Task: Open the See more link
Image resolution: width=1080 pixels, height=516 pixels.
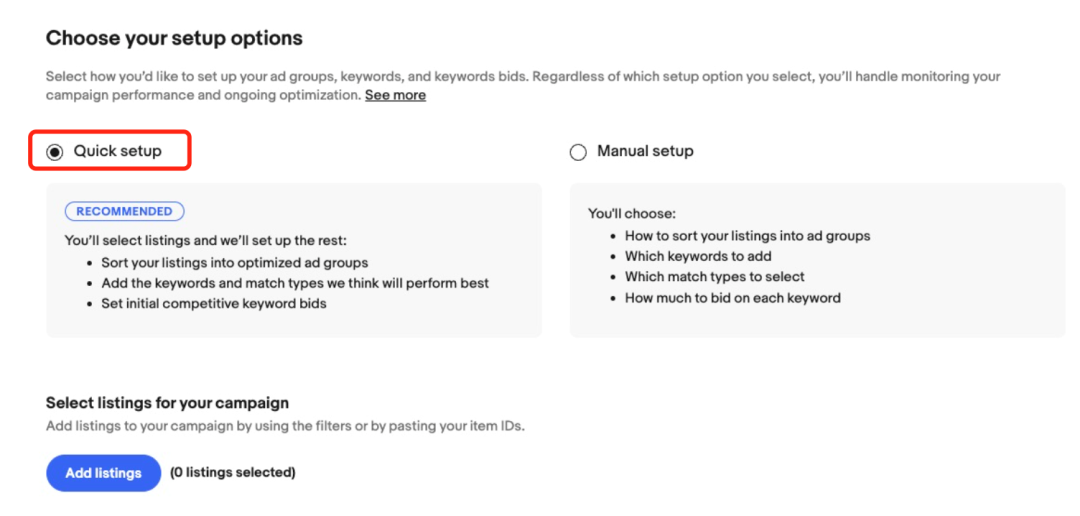Action: pyautogui.click(x=395, y=95)
